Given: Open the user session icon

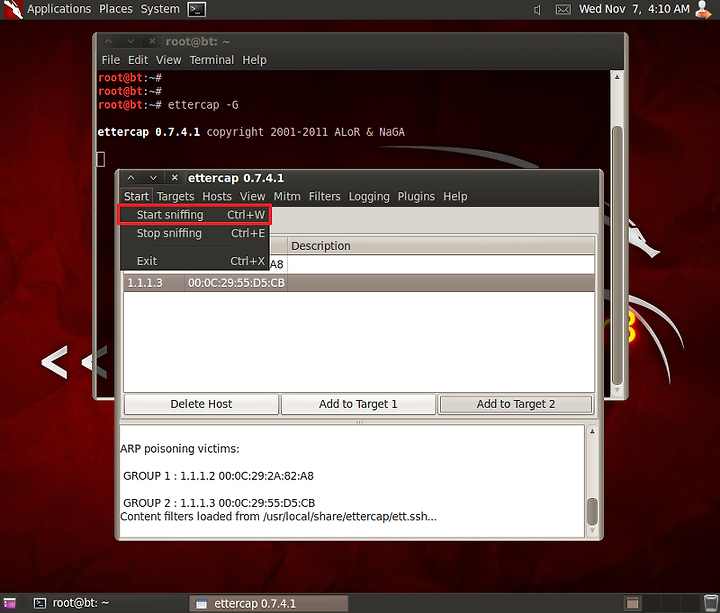Looking at the screenshot, I should coord(703,10).
